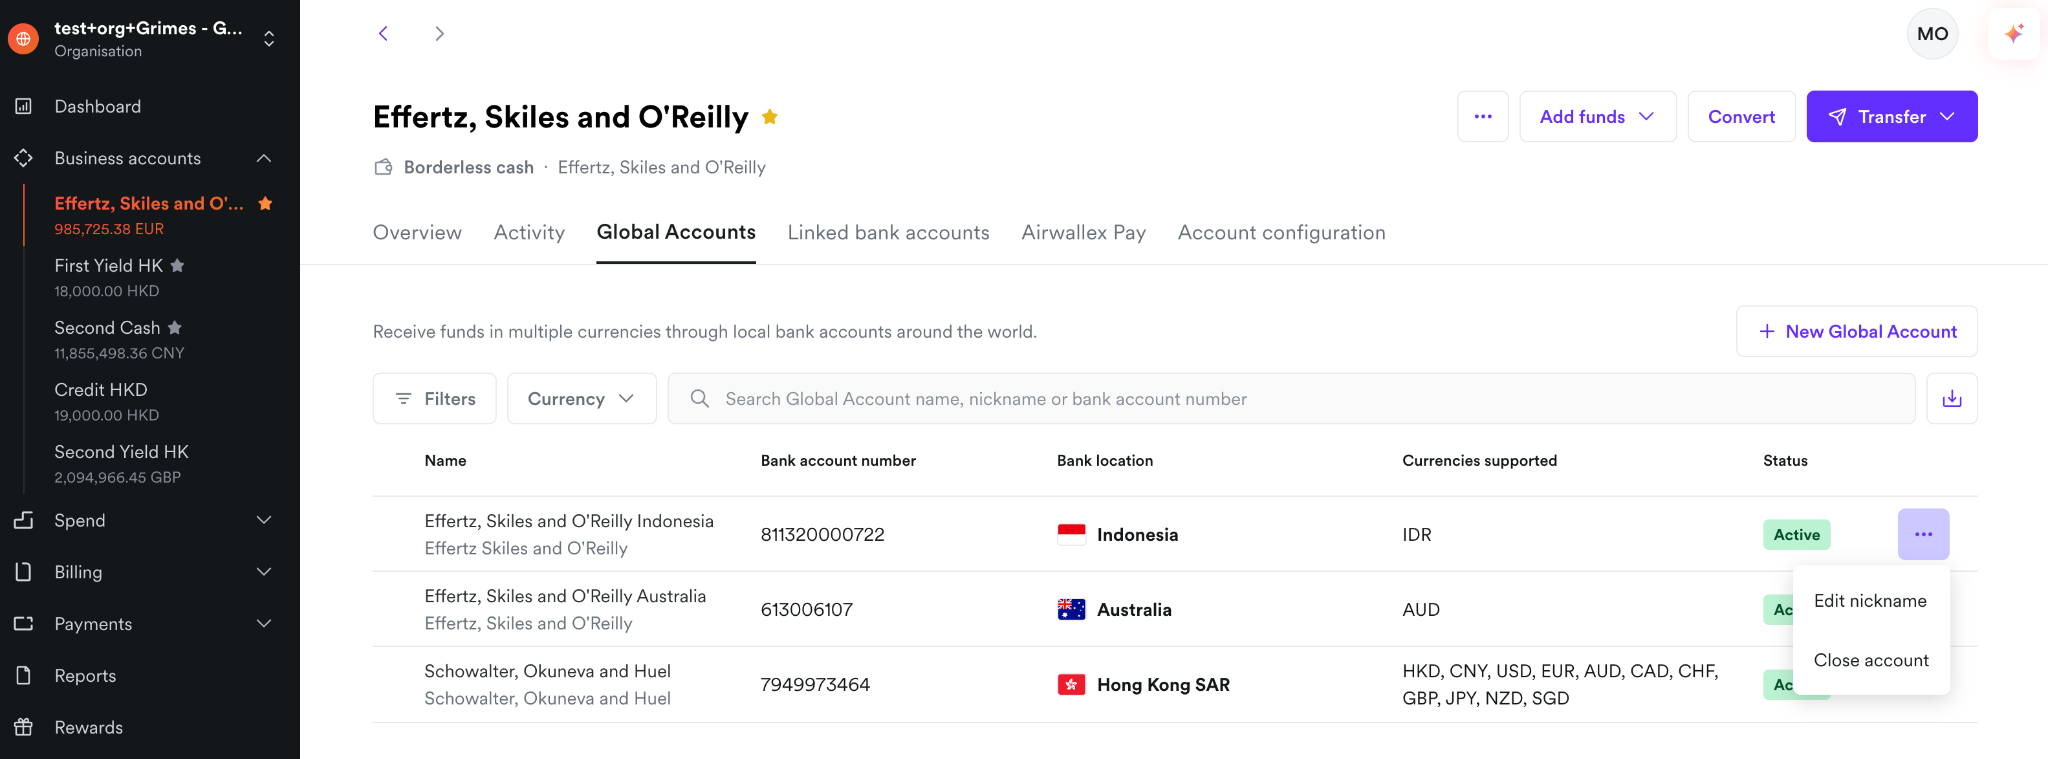Collapse the Business accounts section

tap(264, 158)
